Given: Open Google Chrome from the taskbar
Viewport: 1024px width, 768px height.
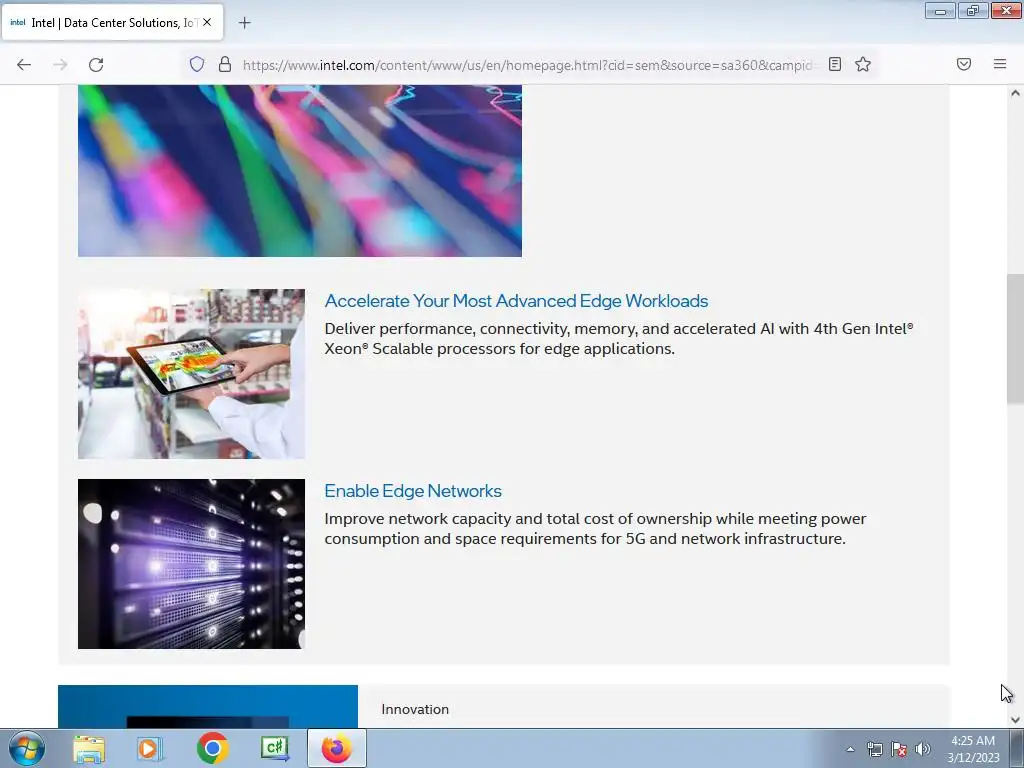Looking at the screenshot, I should coord(212,748).
